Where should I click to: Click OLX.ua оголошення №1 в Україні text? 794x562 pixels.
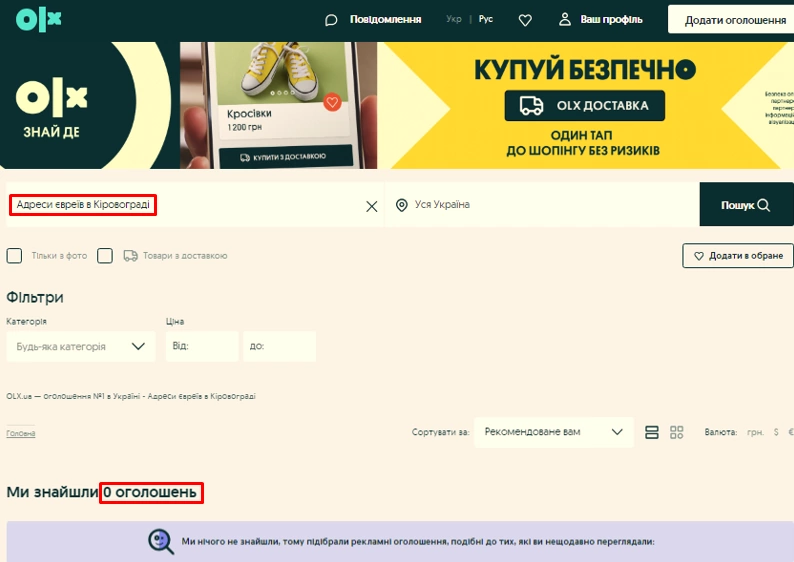click(x=131, y=396)
